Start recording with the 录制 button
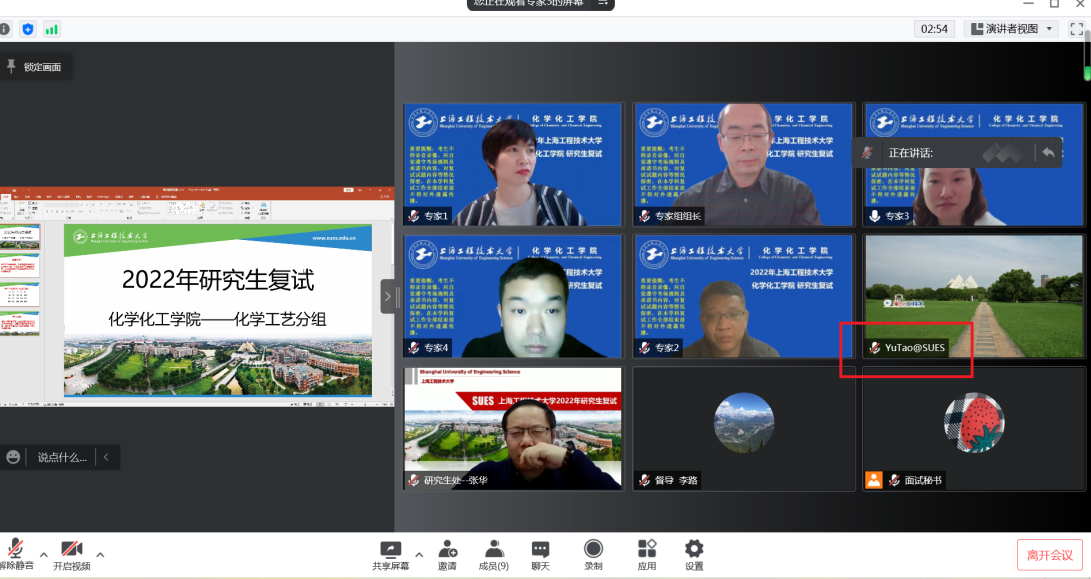This screenshot has height=579, width=1091. pyautogui.click(x=593, y=554)
